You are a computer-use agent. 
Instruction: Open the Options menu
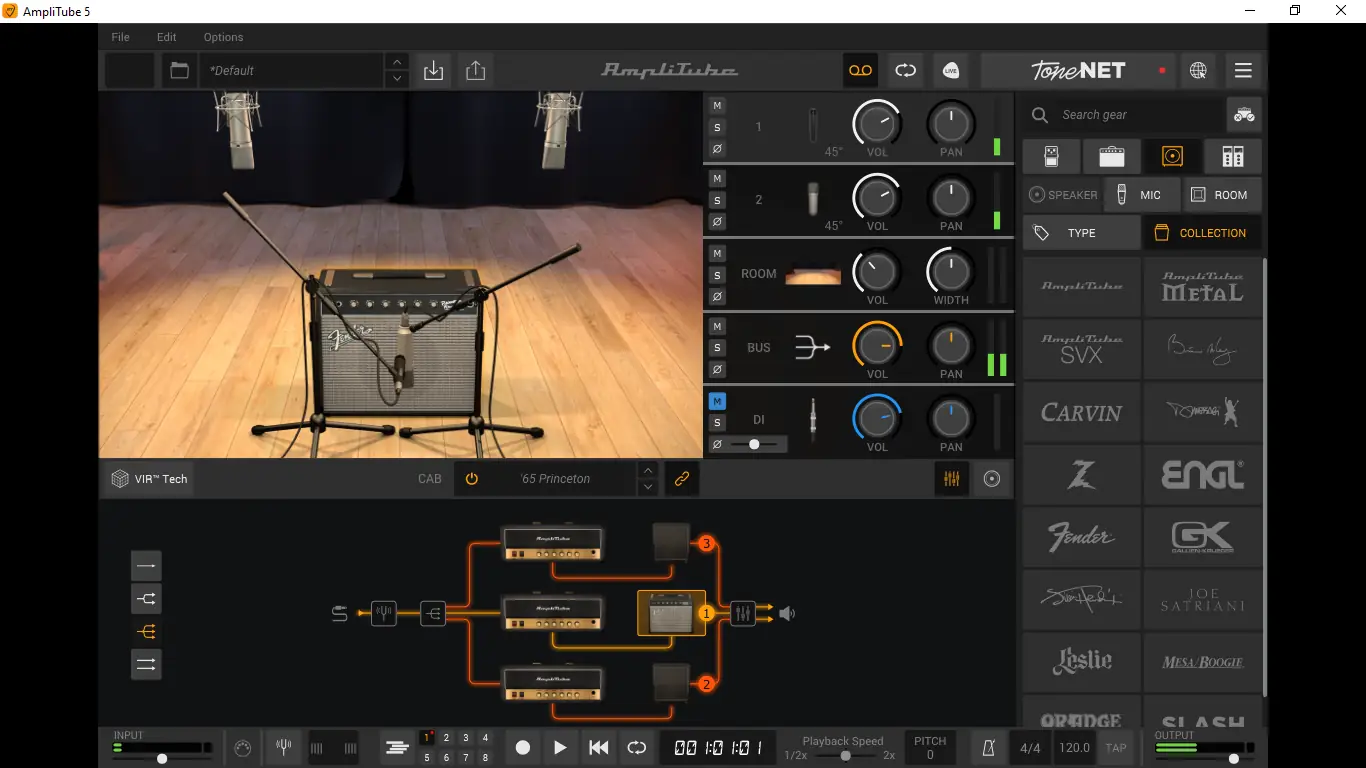(x=223, y=37)
